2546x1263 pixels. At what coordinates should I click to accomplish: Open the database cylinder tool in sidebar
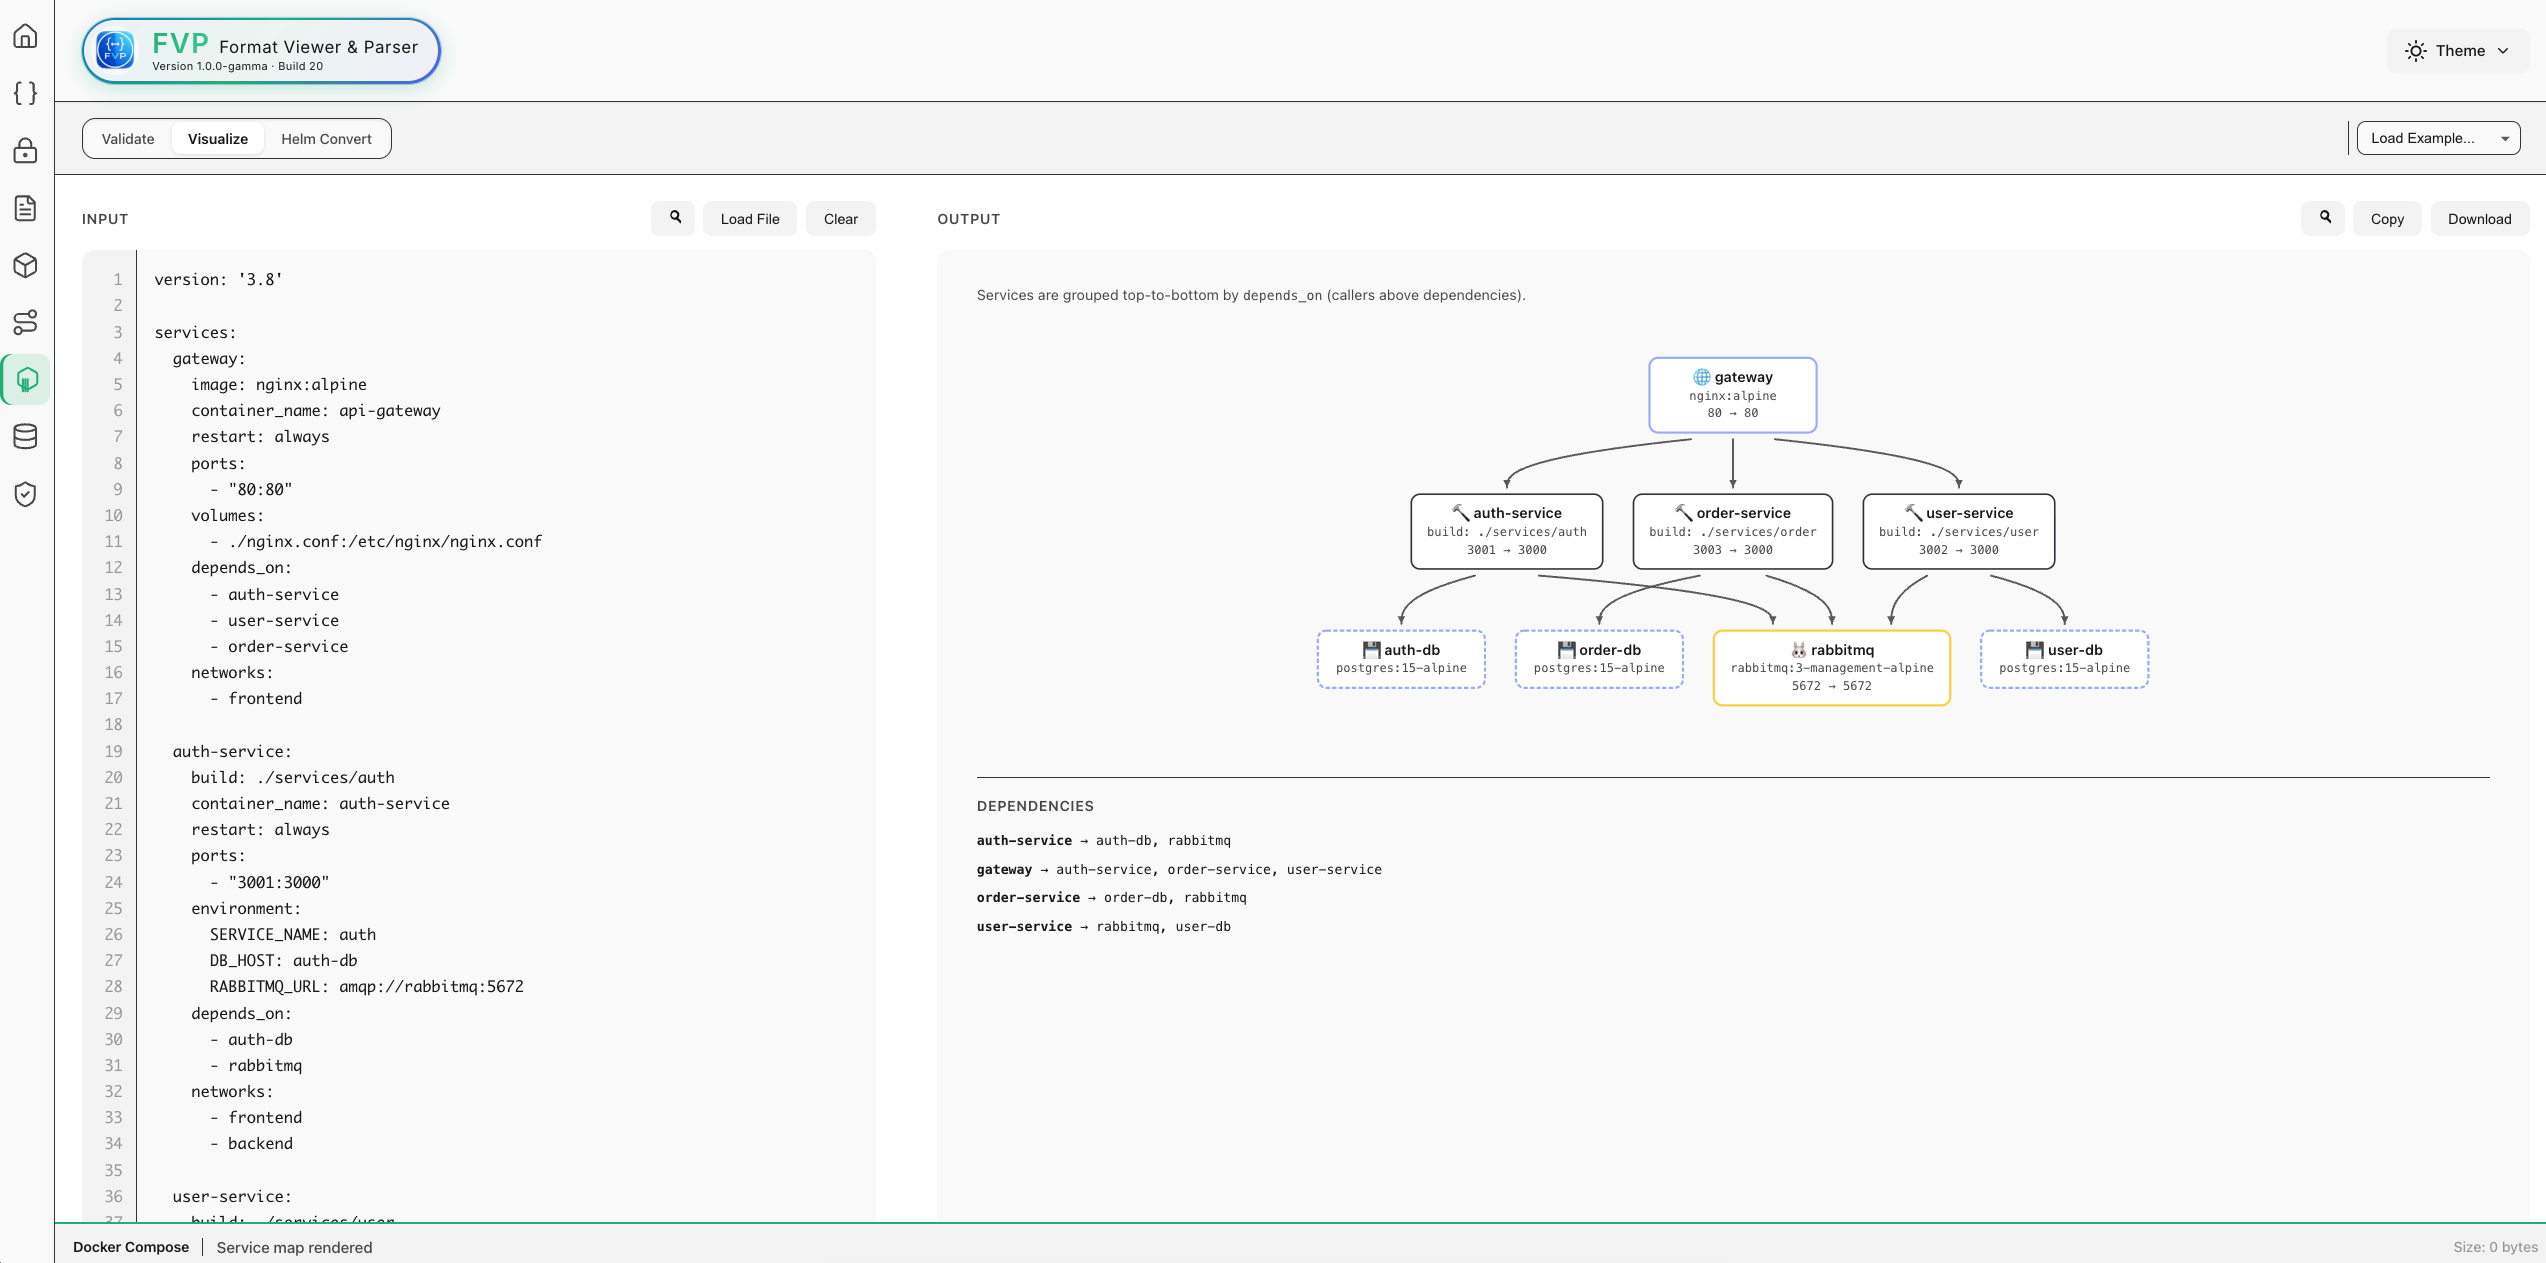pos(26,437)
